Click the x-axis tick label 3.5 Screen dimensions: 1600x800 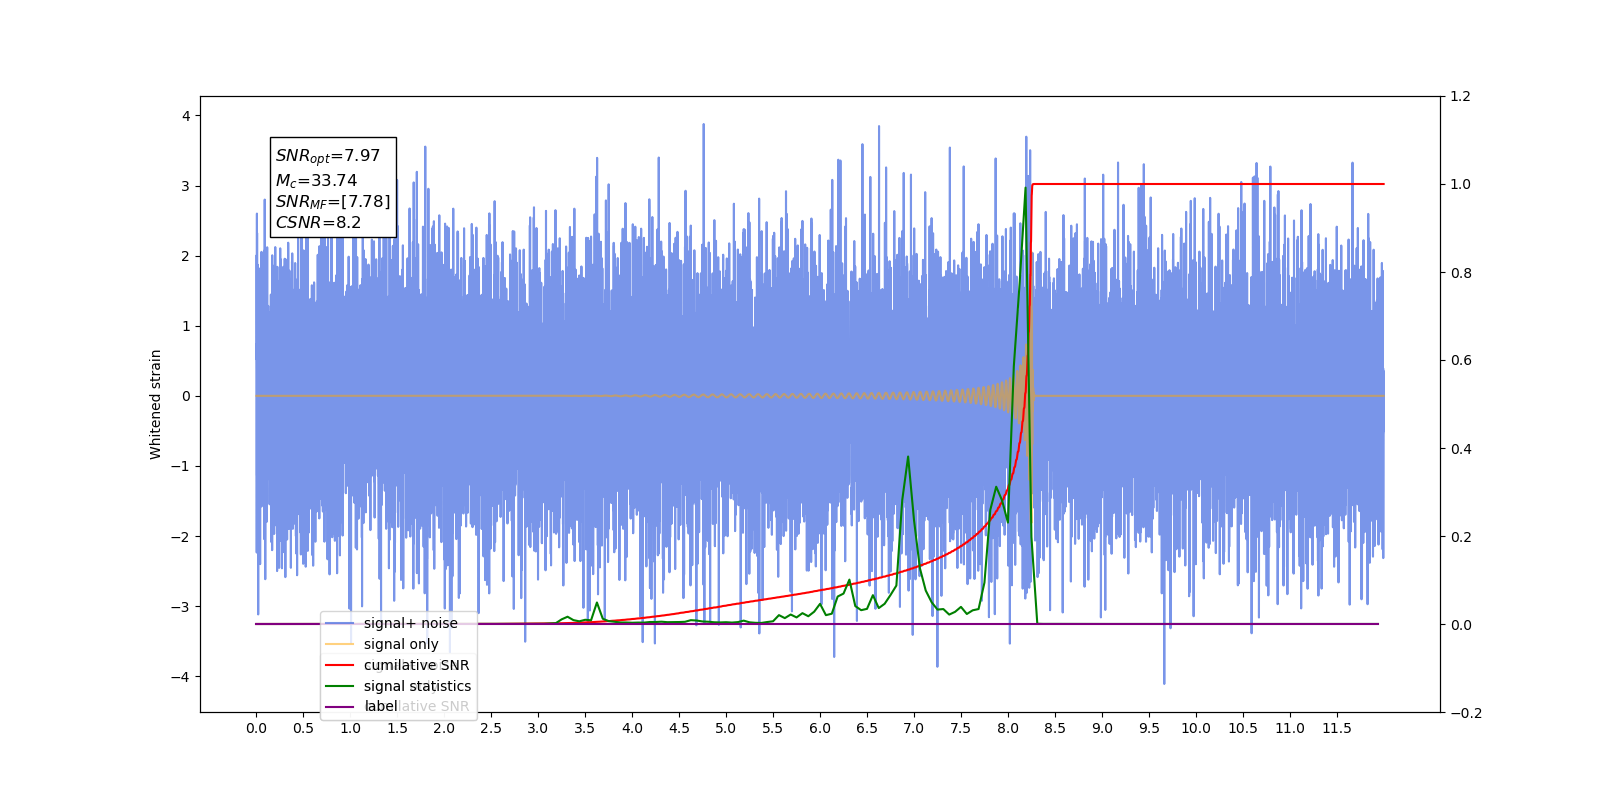[x=585, y=728]
